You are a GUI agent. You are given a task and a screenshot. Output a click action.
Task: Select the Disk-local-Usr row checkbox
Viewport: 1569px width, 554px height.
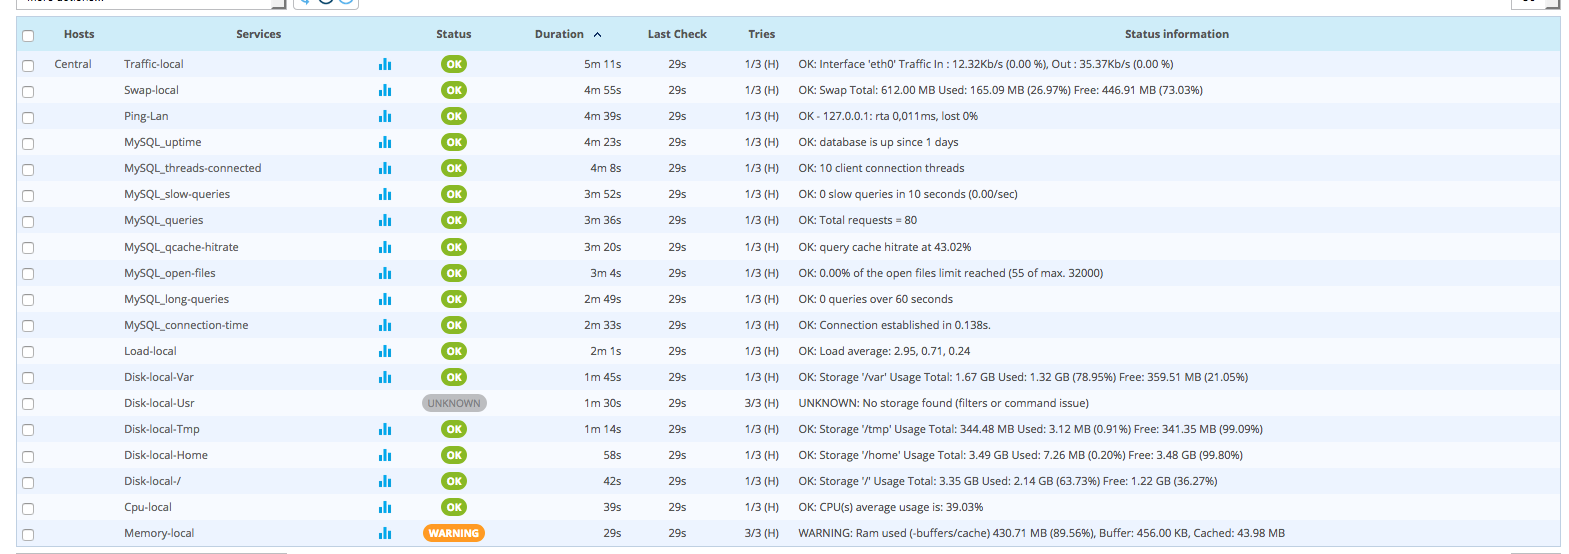[x=28, y=404]
